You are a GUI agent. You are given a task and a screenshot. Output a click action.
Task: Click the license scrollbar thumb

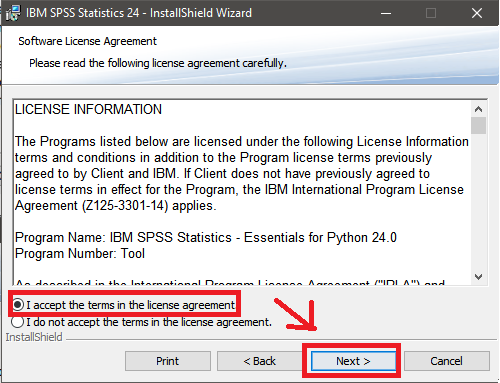[478, 125]
